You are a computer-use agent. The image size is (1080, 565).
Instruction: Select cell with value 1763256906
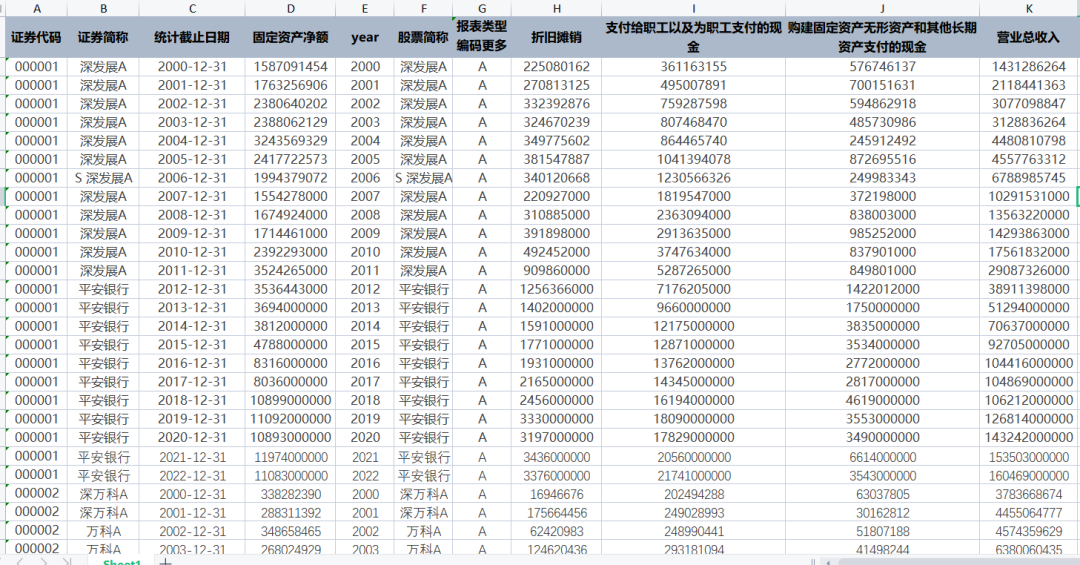(x=290, y=85)
